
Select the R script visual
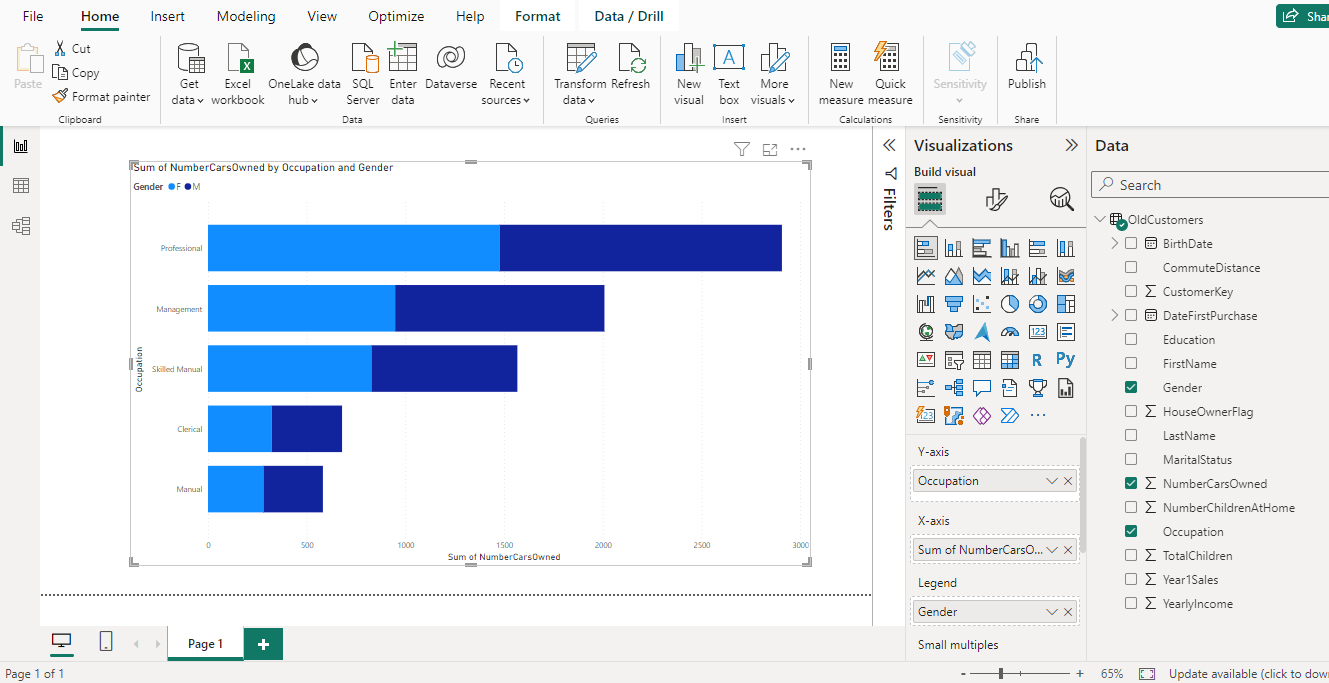1037,359
